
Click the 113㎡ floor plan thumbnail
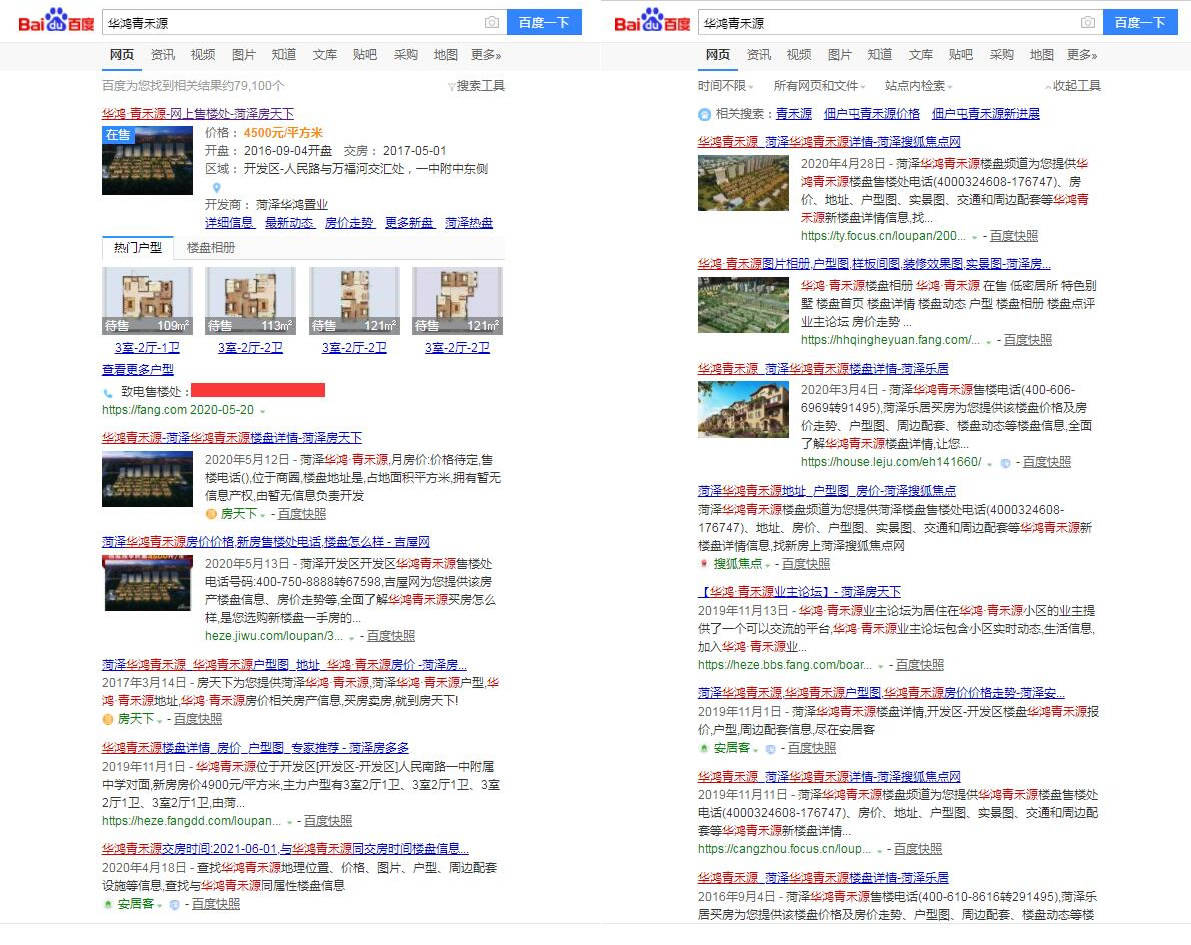pyautogui.click(x=251, y=301)
